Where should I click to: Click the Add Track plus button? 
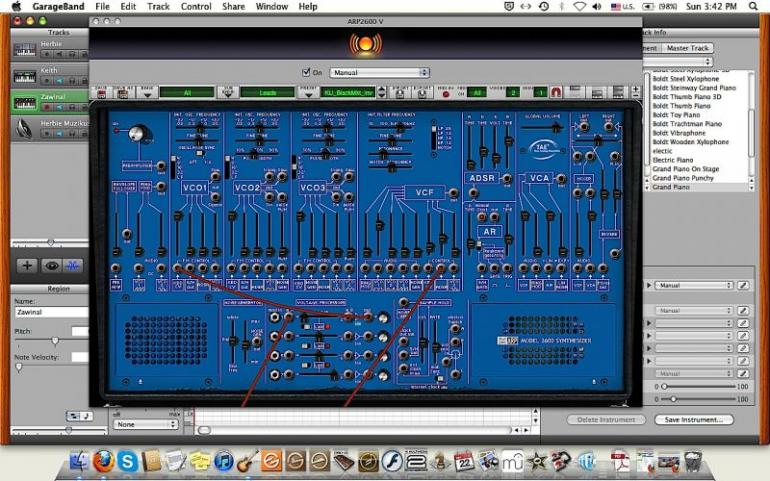point(27,266)
